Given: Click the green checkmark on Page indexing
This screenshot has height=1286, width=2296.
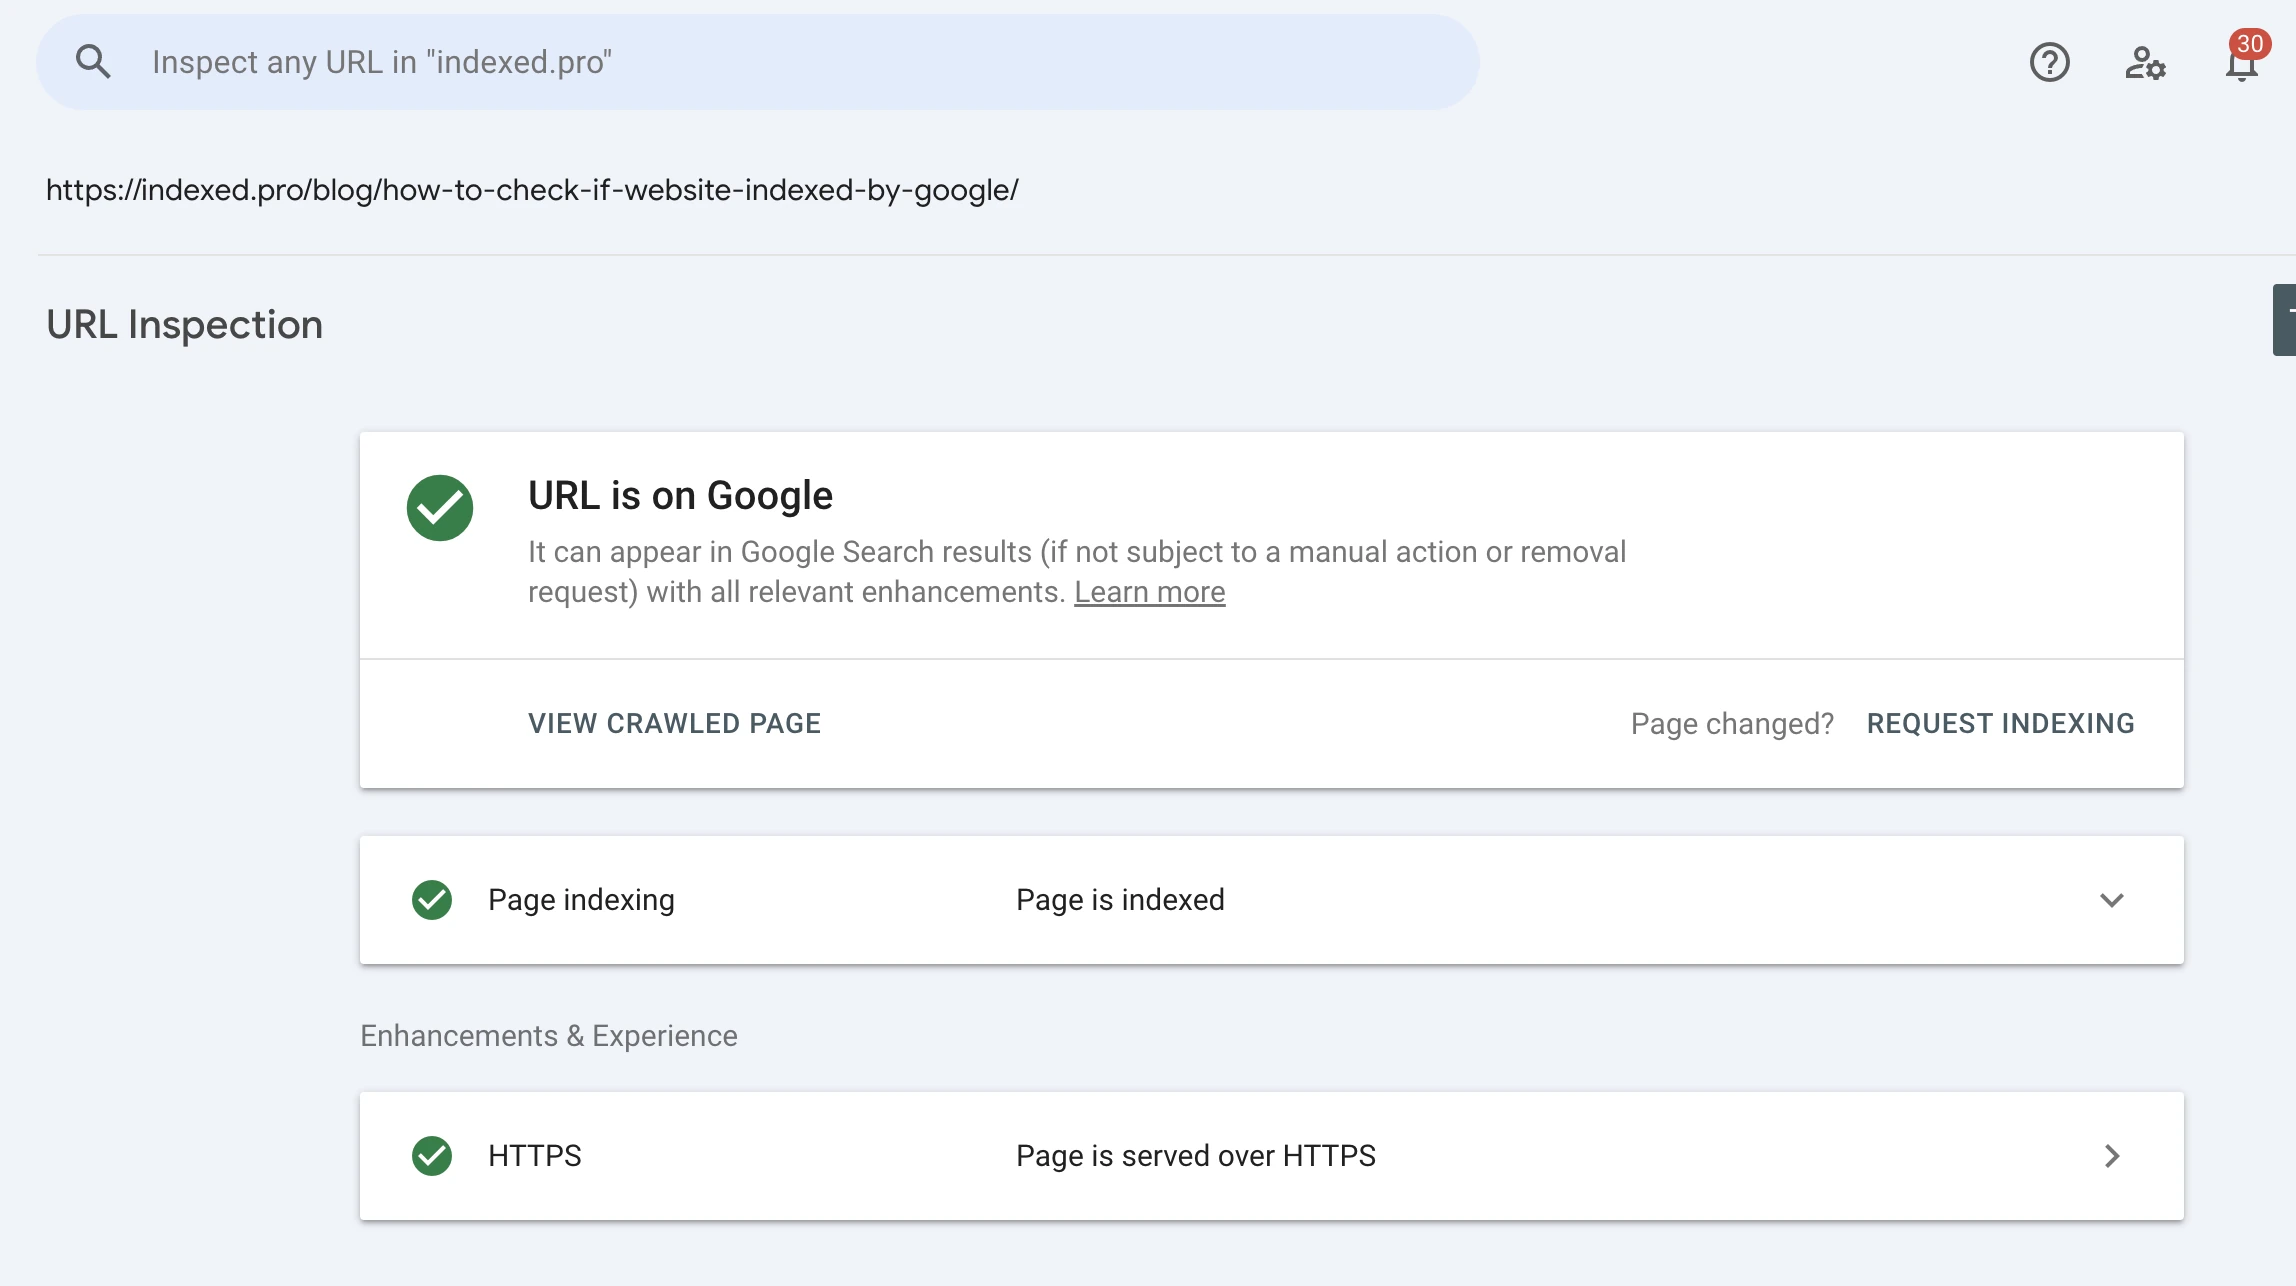Looking at the screenshot, I should coord(434,900).
